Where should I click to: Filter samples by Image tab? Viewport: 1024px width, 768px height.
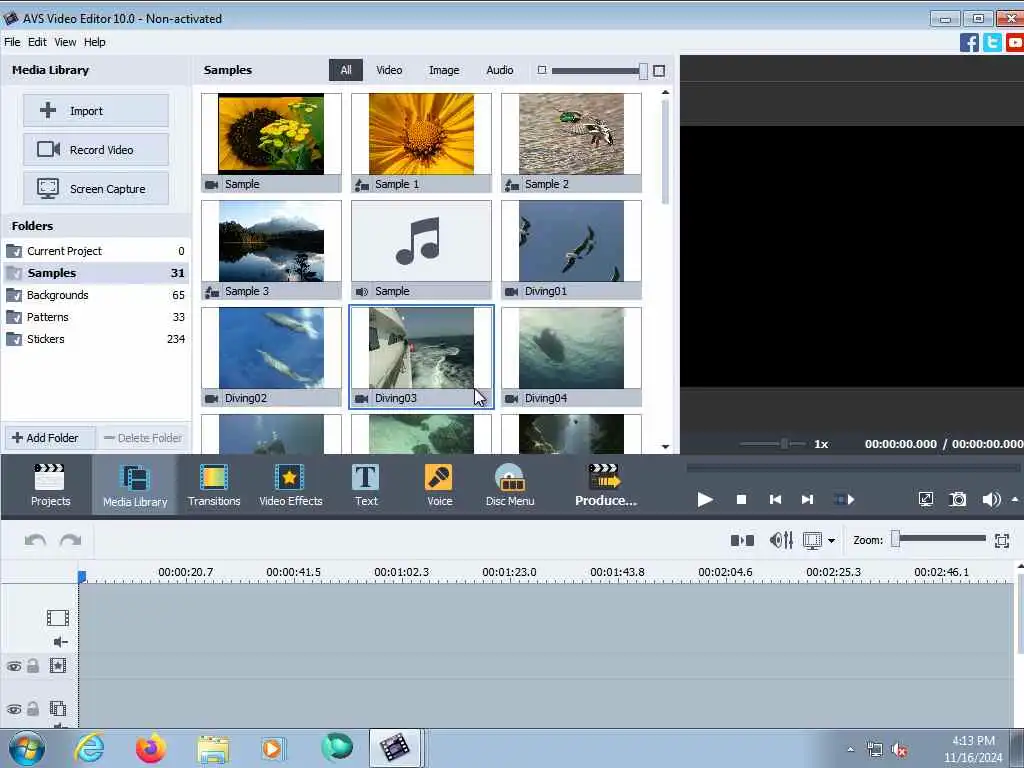pos(443,70)
